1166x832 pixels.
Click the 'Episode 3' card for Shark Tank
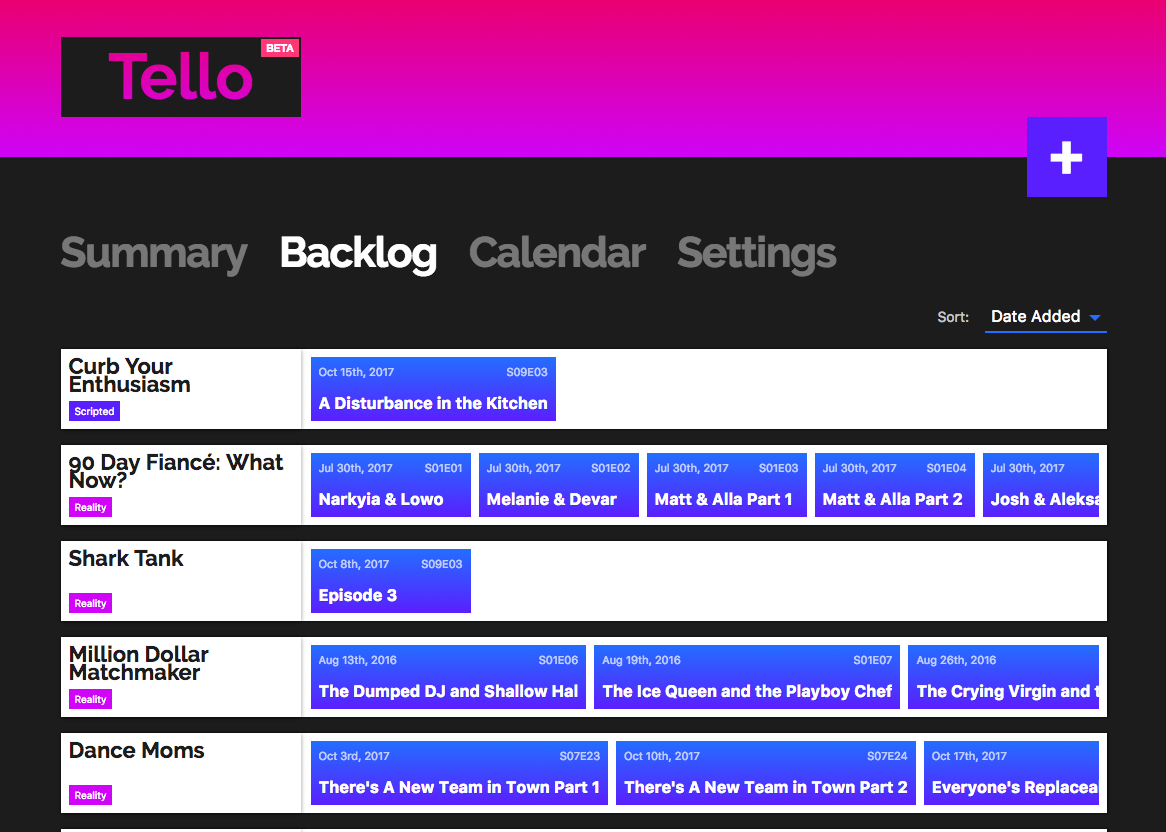(x=390, y=581)
